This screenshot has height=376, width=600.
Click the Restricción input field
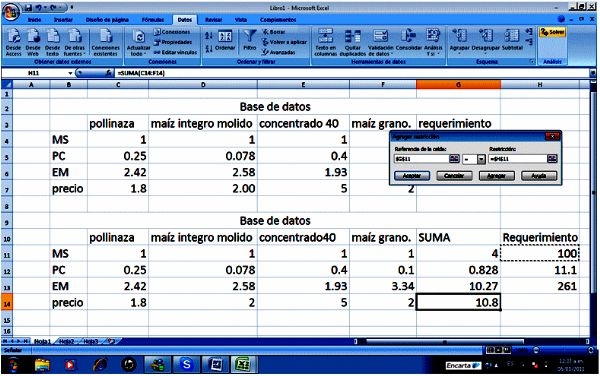point(518,159)
